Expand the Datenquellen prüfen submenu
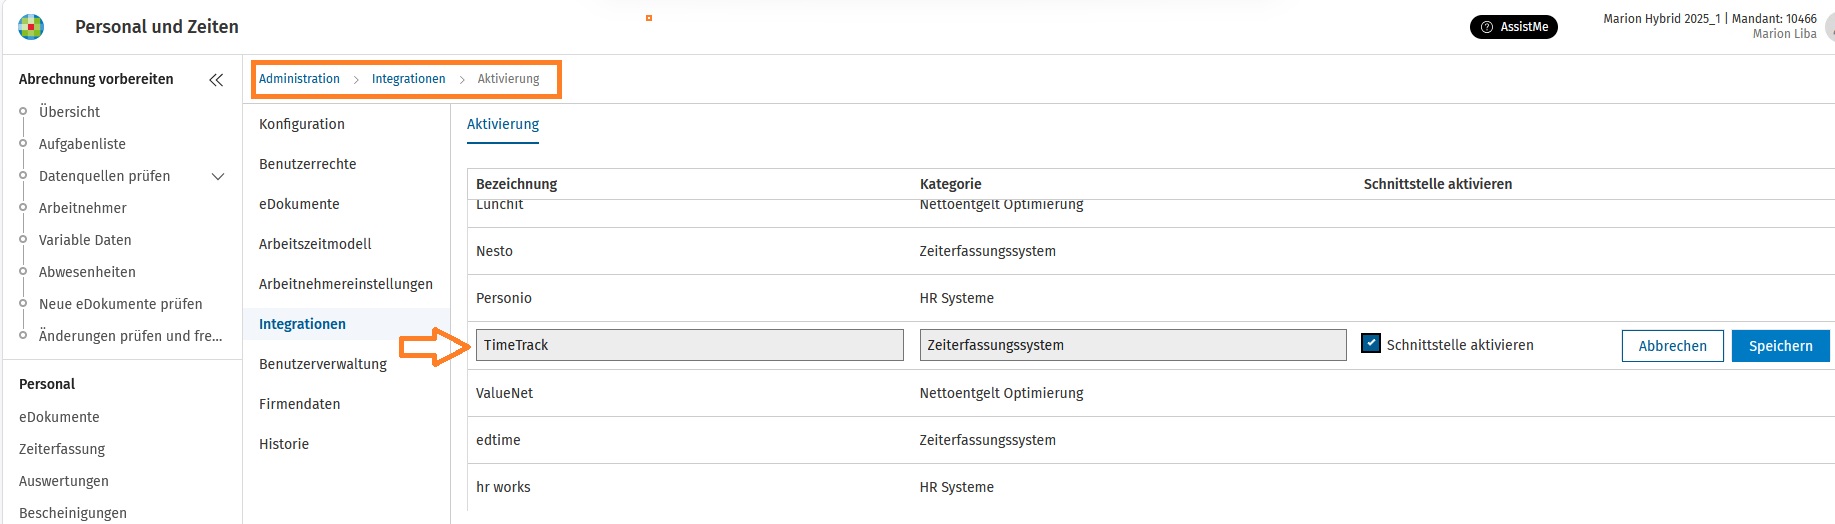Viewport: 1835px width, 524px height. [218, 177]
